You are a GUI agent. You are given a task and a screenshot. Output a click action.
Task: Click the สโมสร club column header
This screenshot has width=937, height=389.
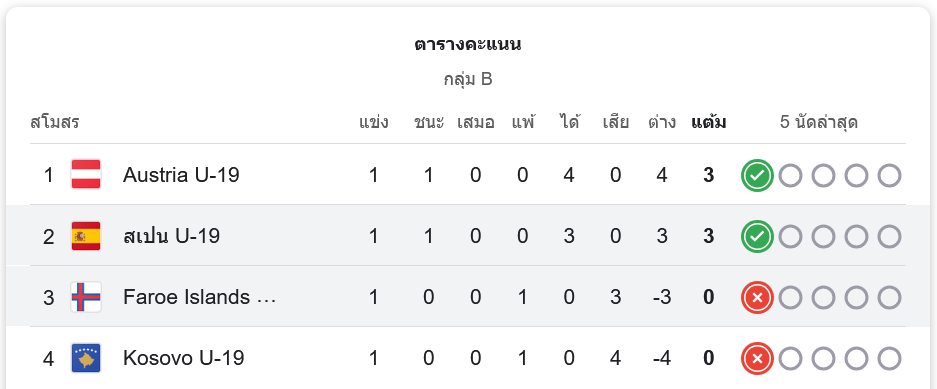point(54,122)
